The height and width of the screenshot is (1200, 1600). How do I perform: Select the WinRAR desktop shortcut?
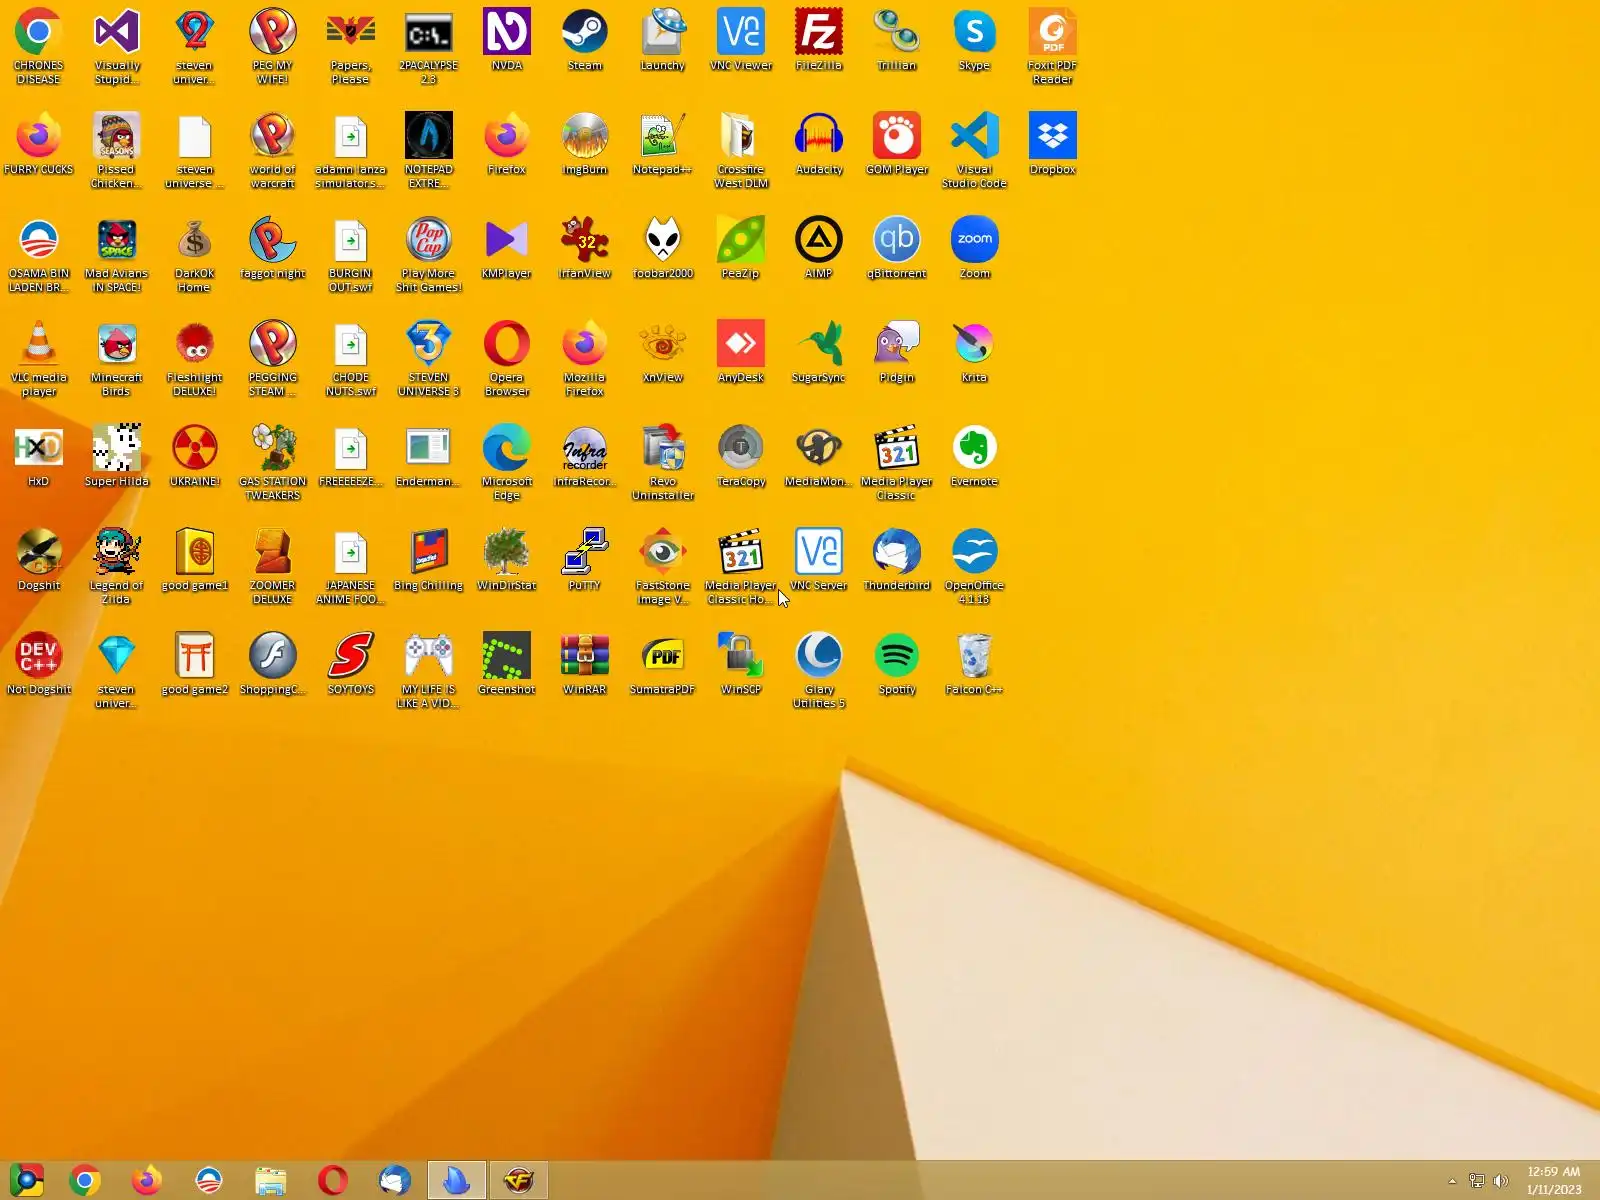[x=585, y=665]
